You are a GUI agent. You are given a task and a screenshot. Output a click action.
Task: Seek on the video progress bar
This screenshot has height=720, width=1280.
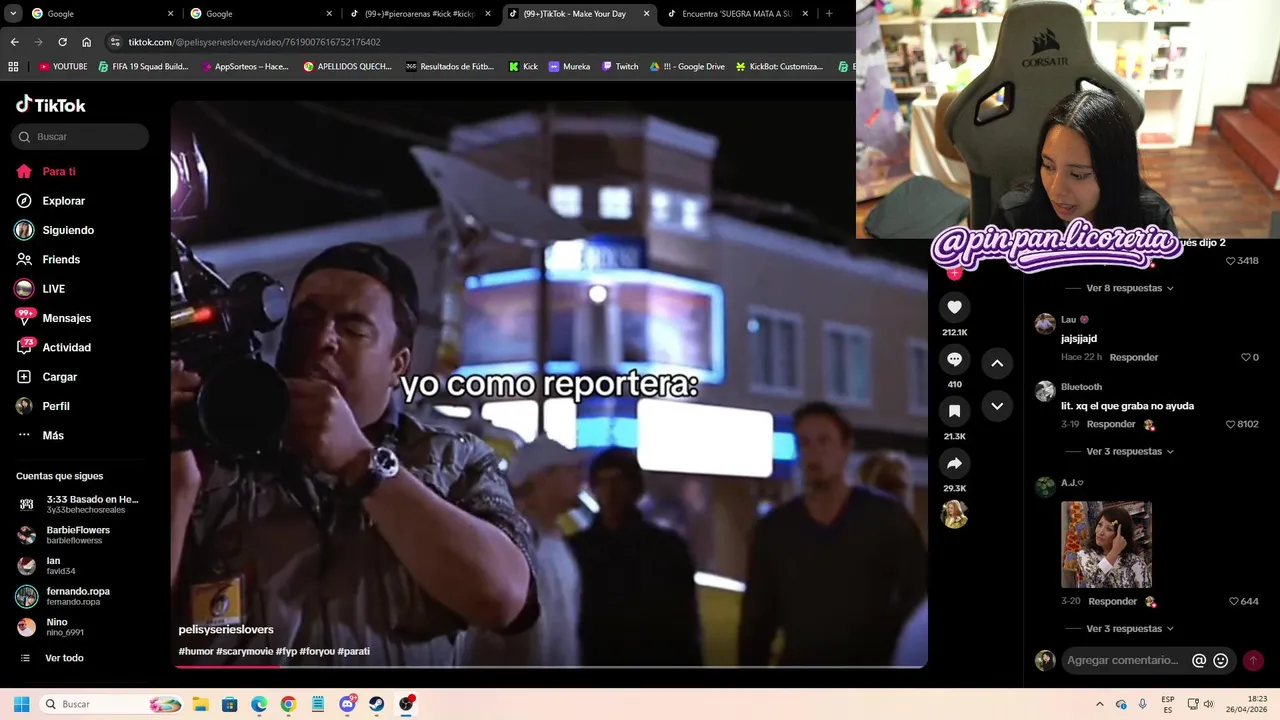pos(549,666)
